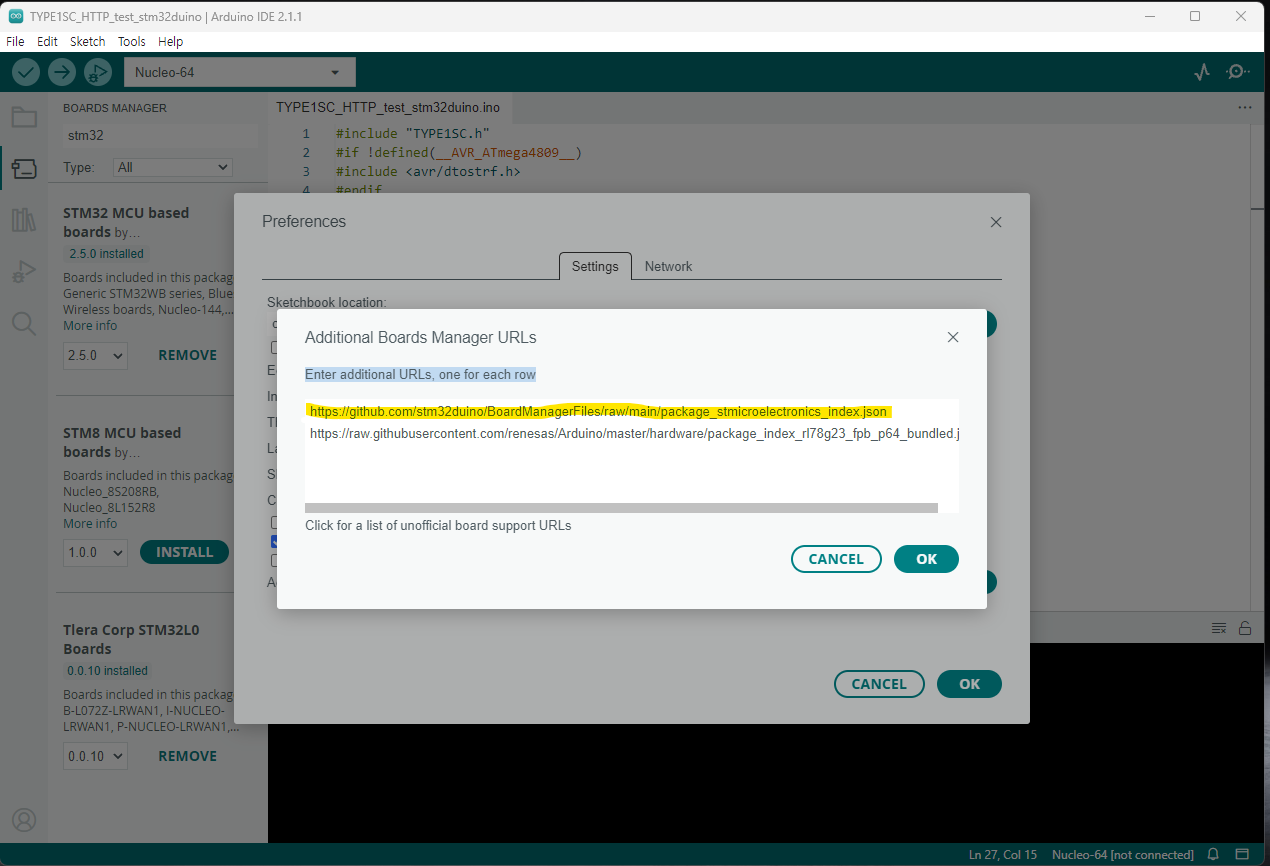Click the horizontal scrollbar of the URLs box
This screenshot has width=1270, height=866.
[621, 508]
